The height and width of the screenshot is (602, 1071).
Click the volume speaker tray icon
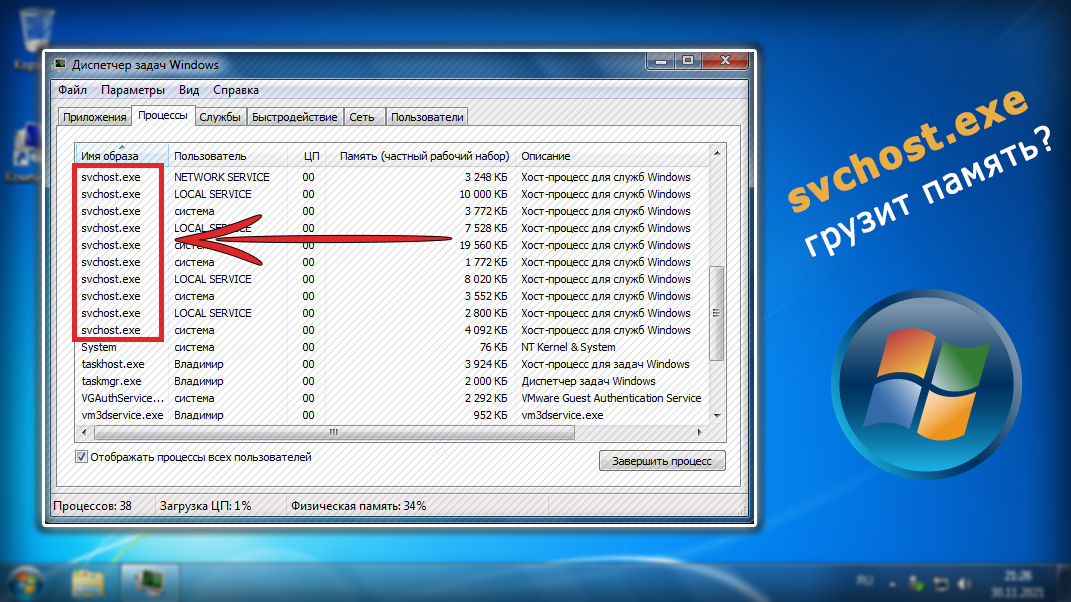tap(964, 584)
